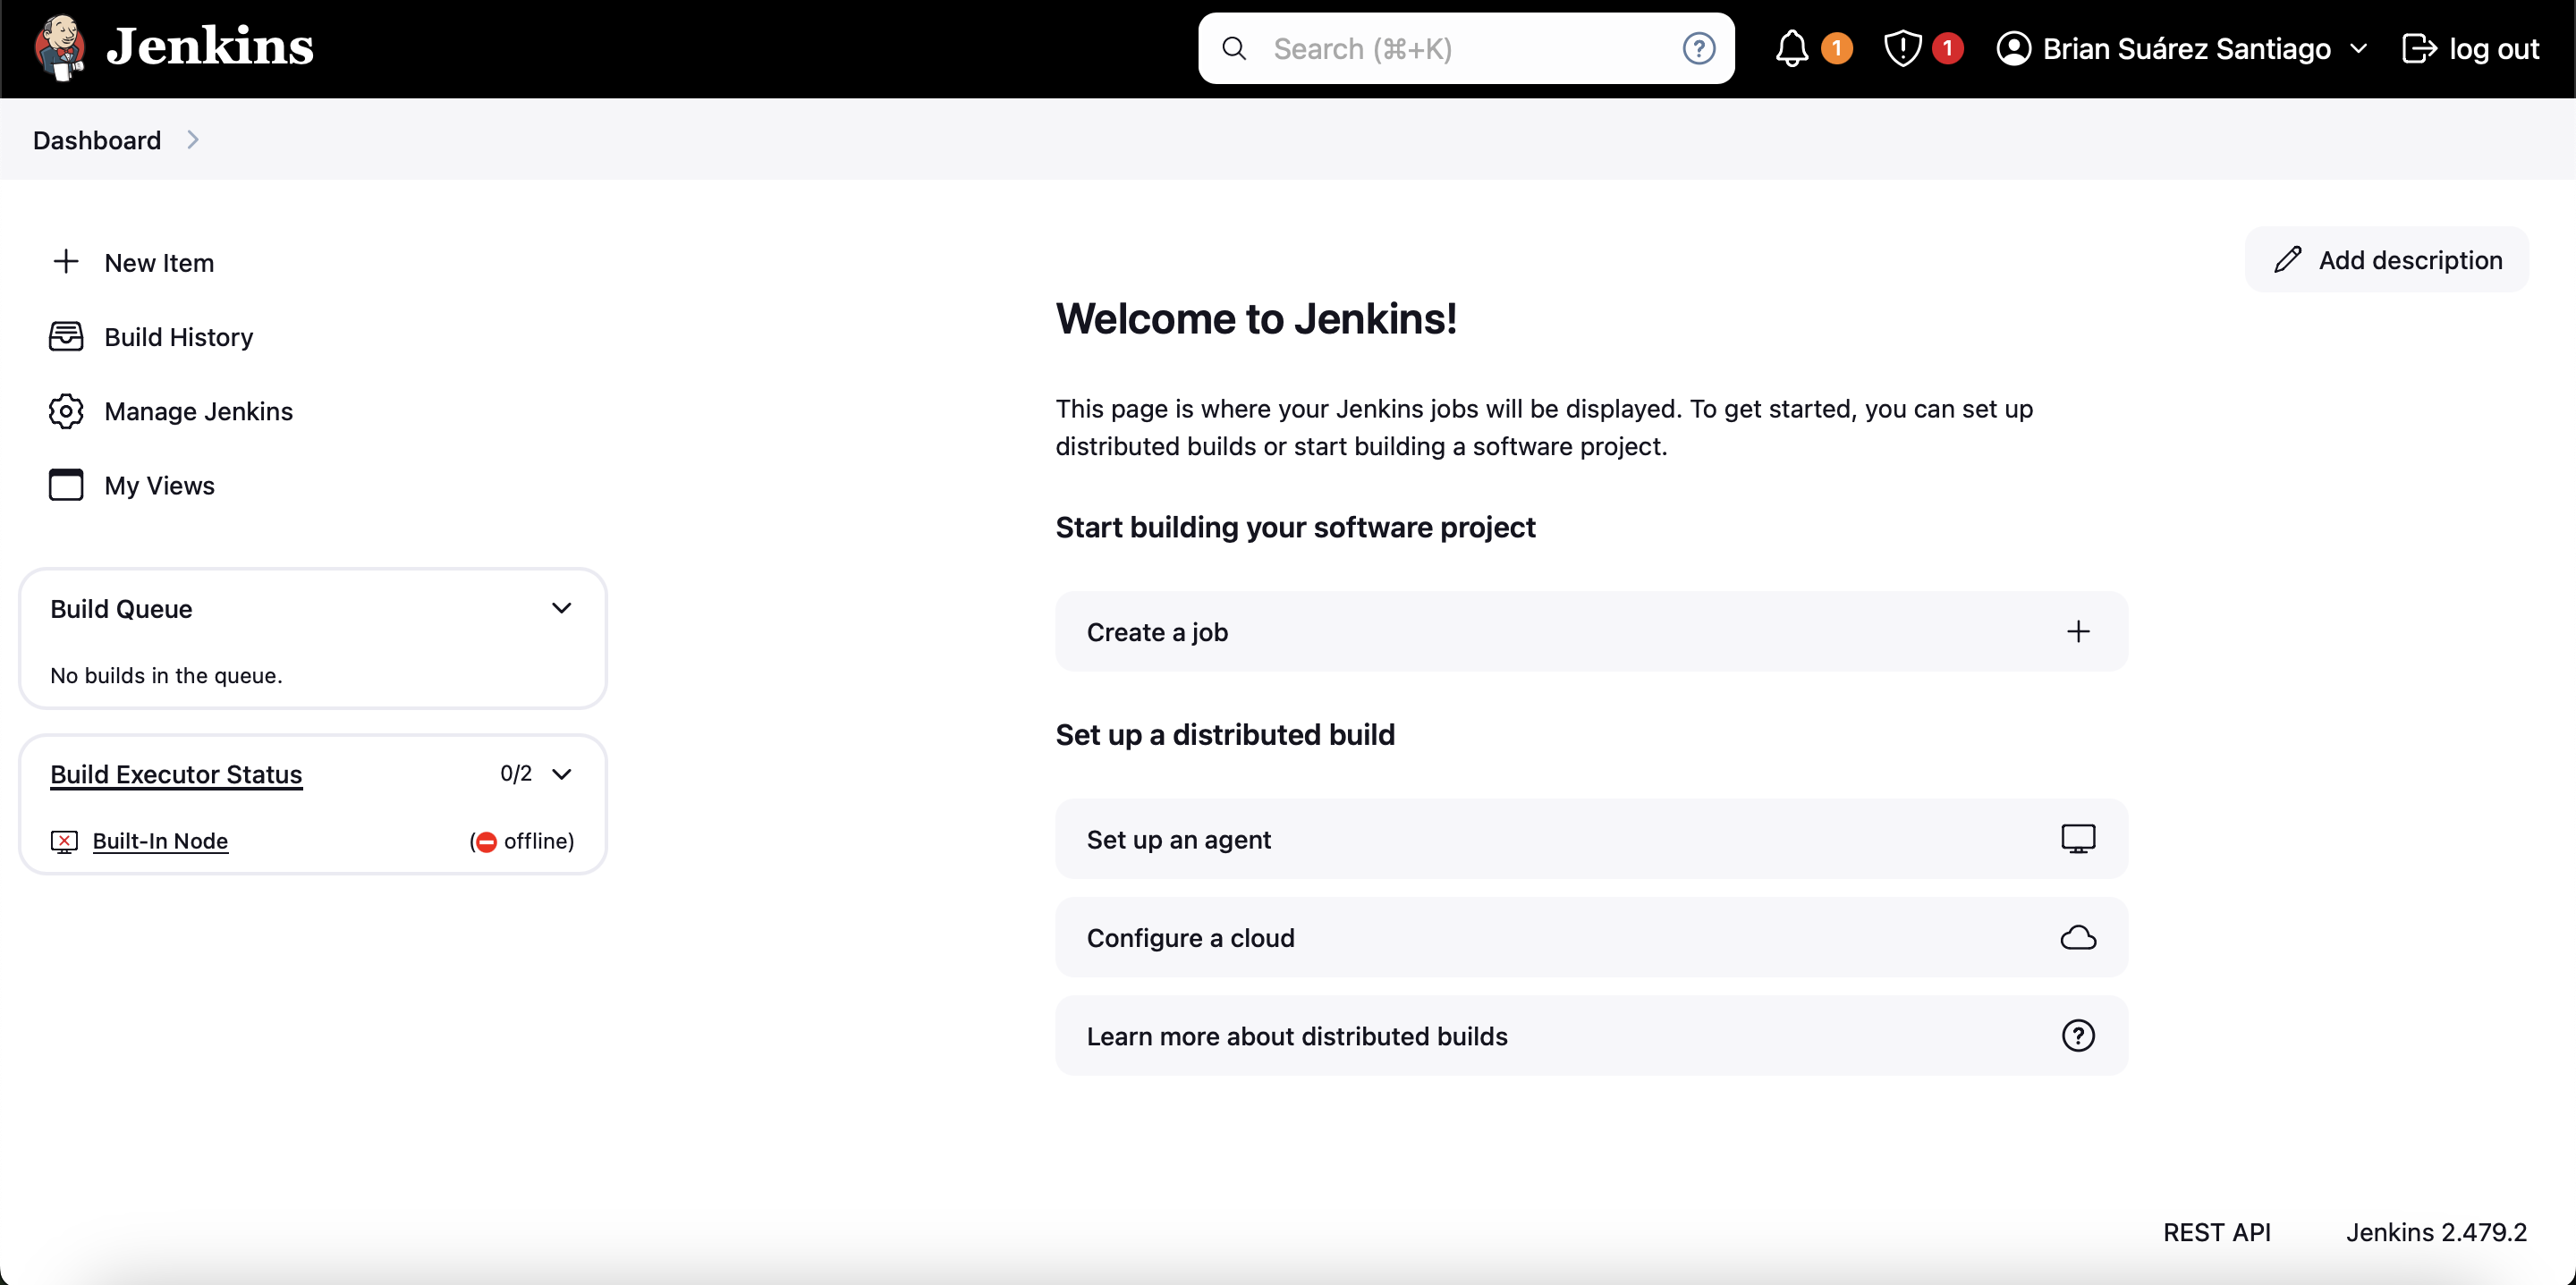Collapse the Build Queue panel
The height and width of the screenshot is (1285, 2576).
click(562, 607)
